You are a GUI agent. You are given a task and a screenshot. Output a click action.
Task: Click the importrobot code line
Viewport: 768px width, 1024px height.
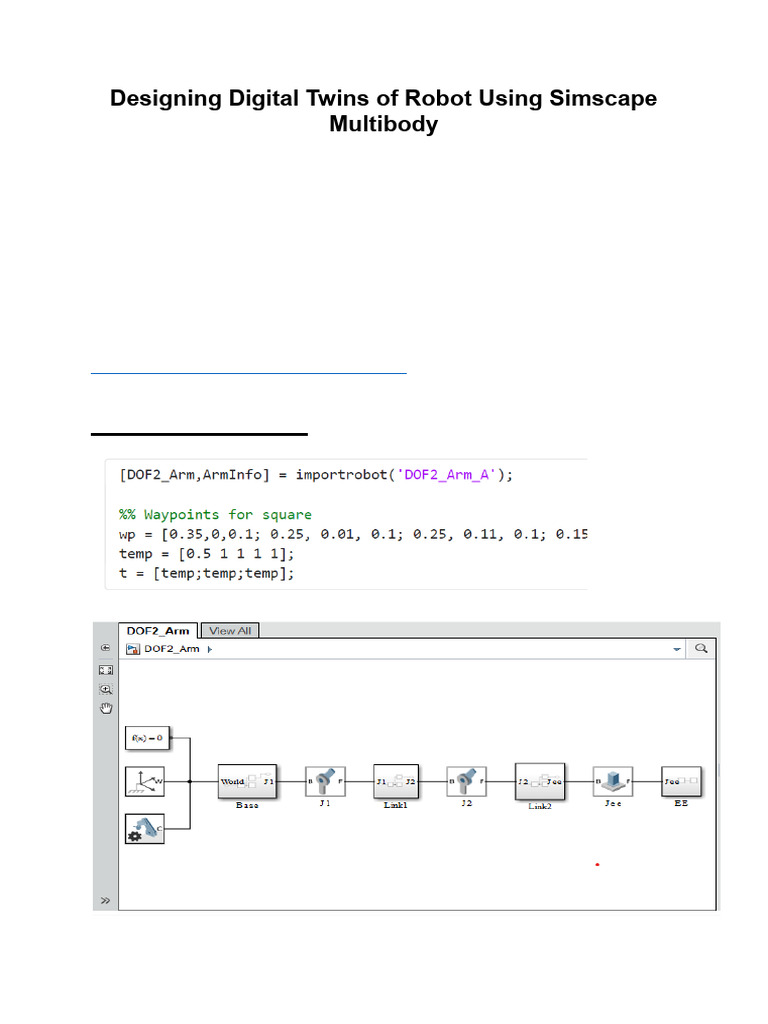pyautogui.click(x=315, y=475)
